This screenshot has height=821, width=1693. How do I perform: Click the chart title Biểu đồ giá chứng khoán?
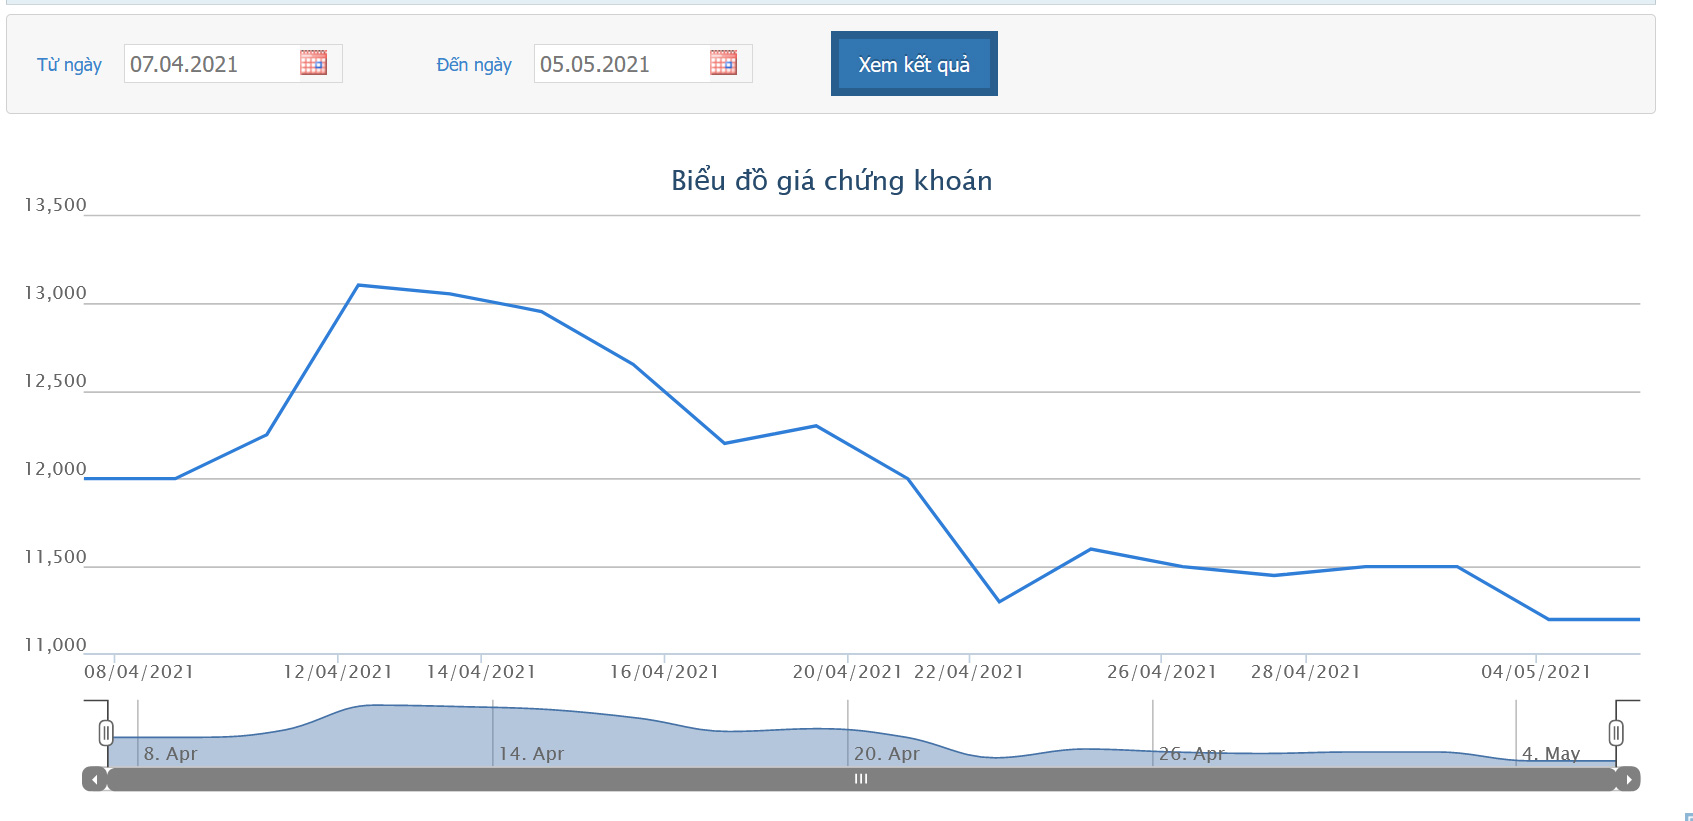pyautogui.click(x=832, y=181)
